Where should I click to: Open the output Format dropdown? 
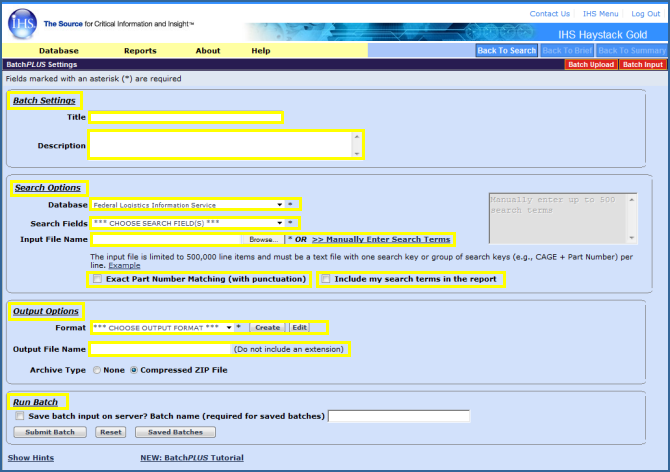[163, 328]
